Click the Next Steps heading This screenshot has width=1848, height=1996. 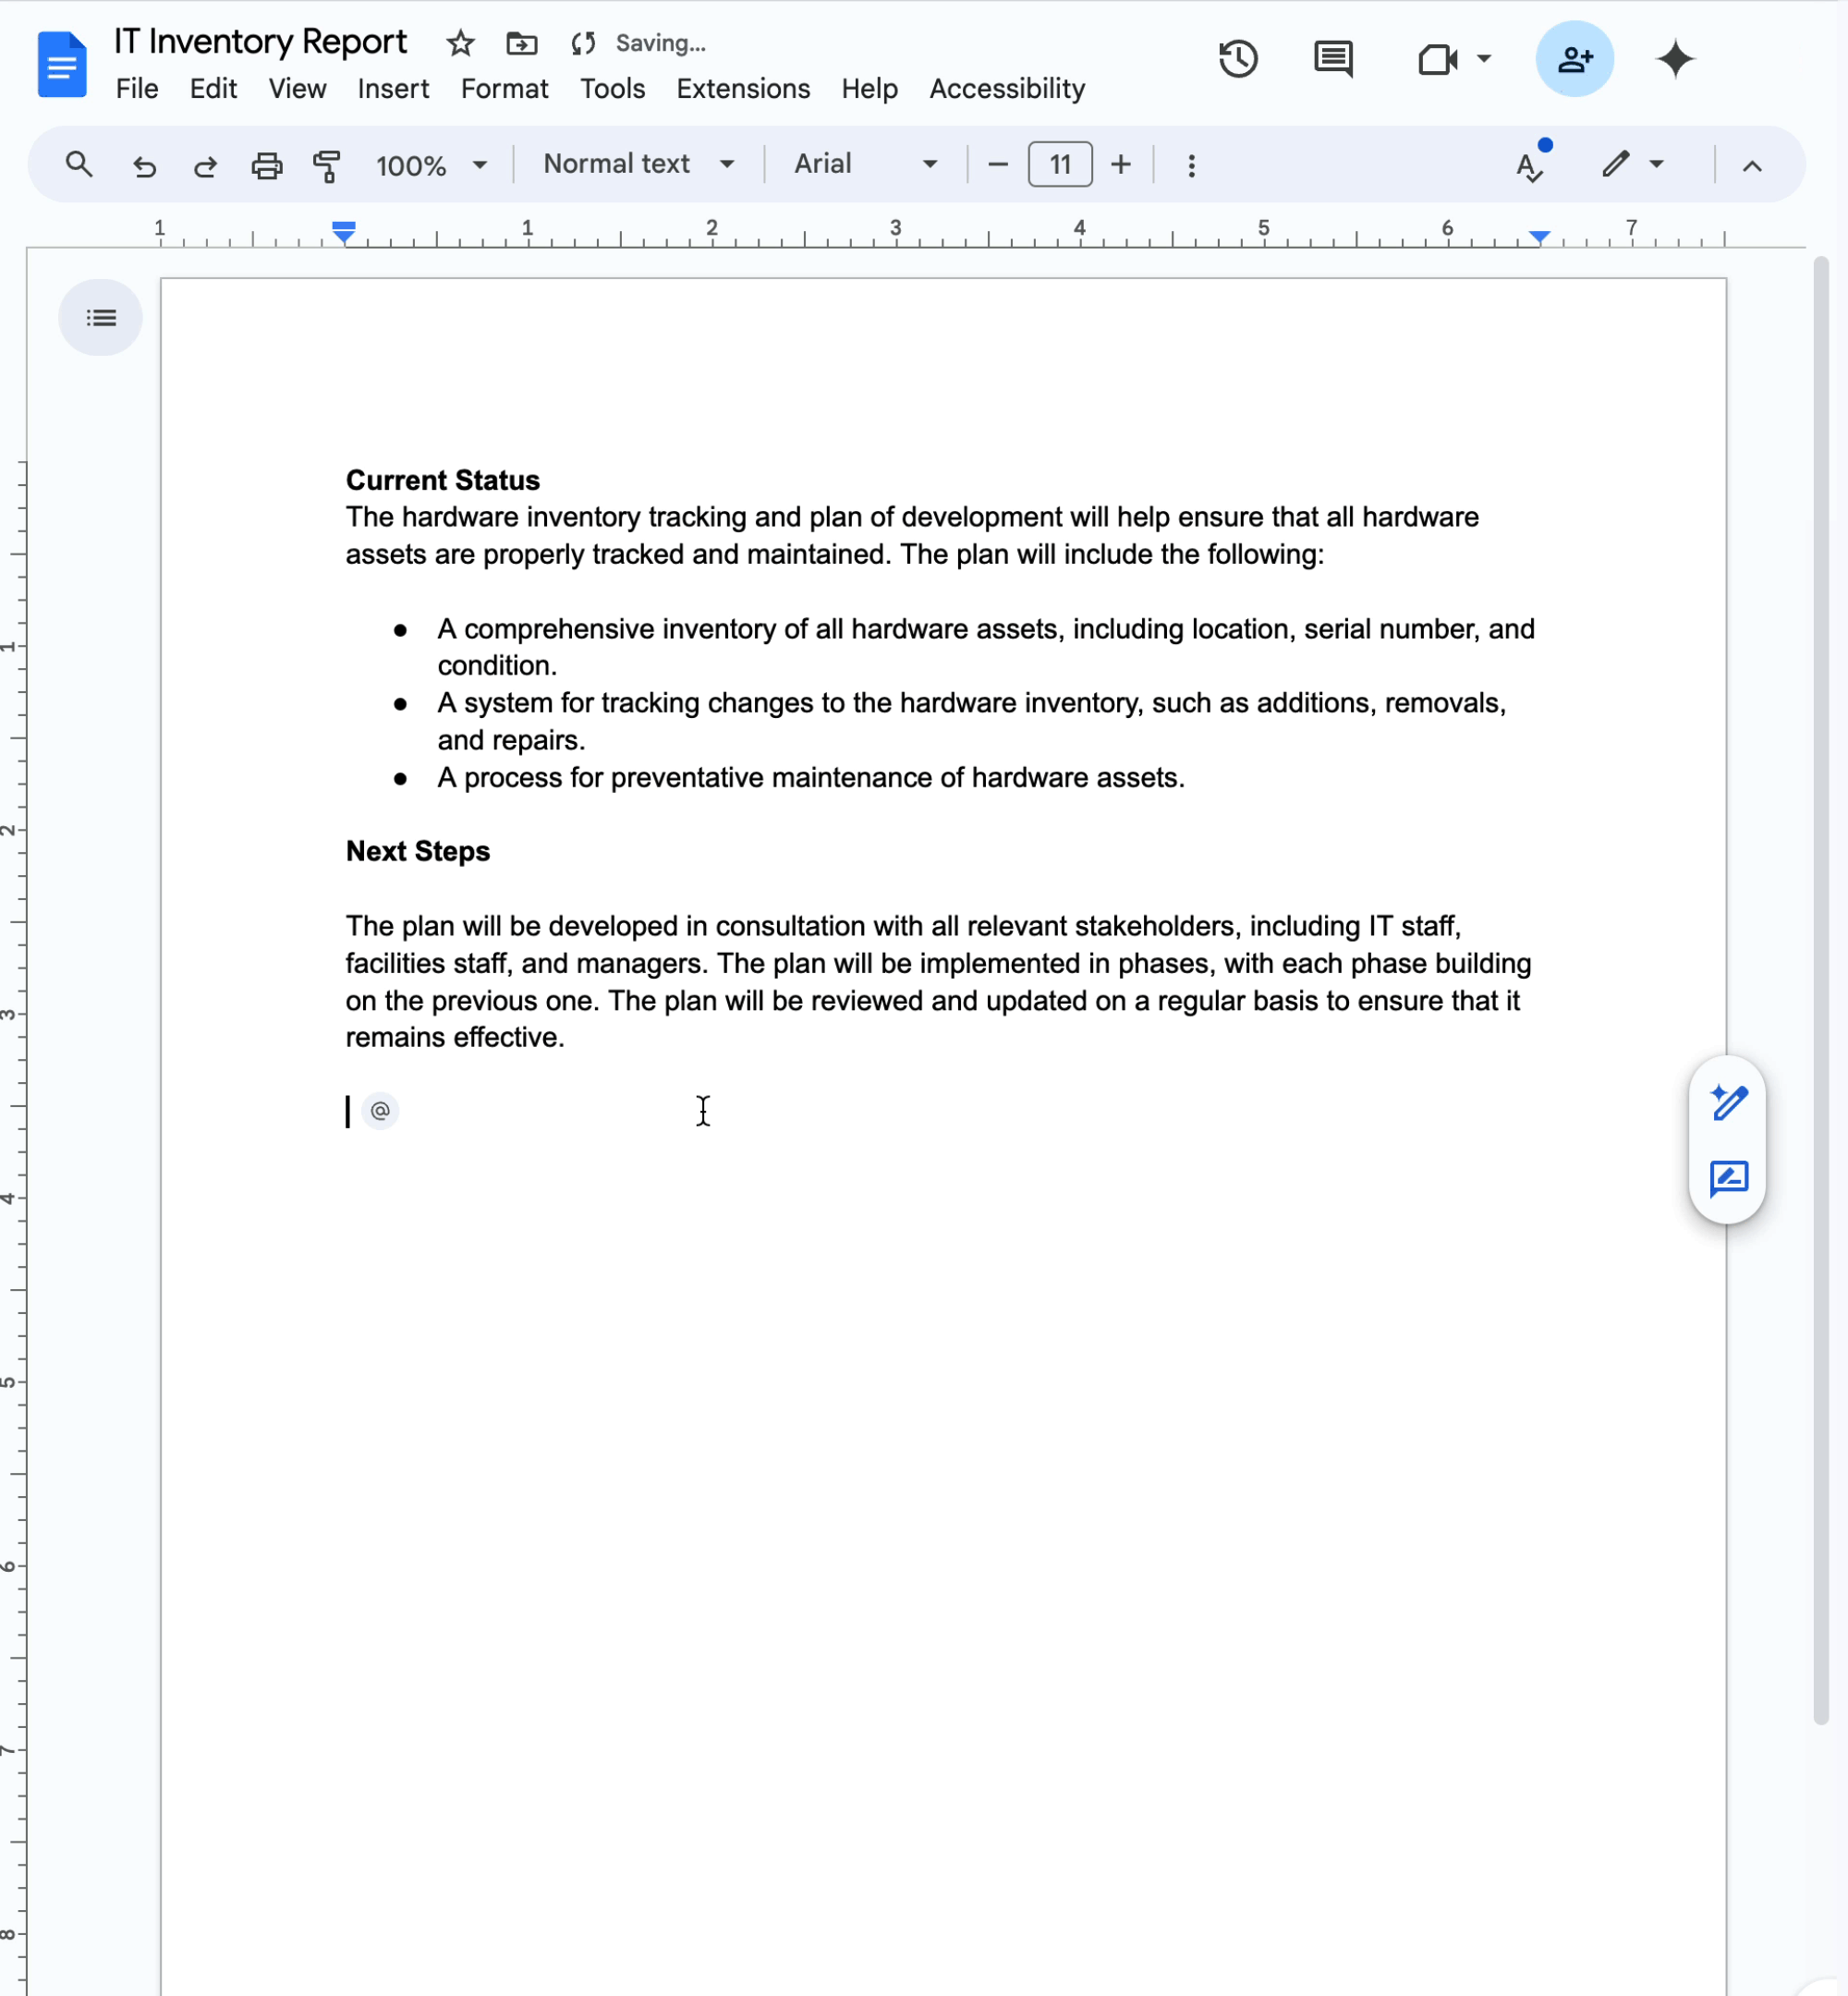pos(418,851)
